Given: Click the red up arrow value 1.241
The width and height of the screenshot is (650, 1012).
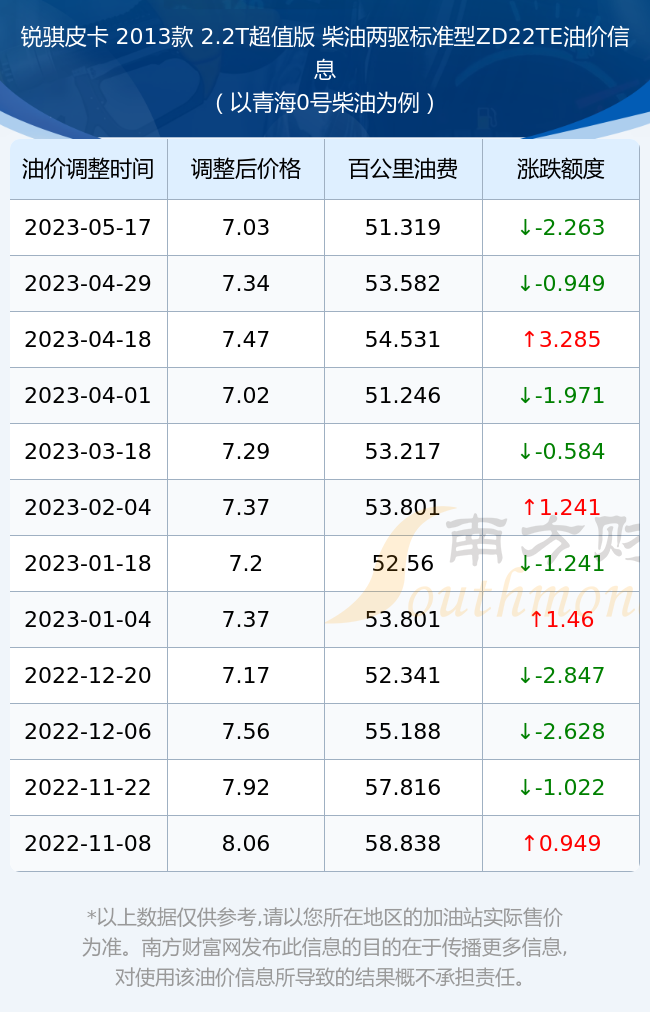Looking at the screenshot, I should coord(562,507).
